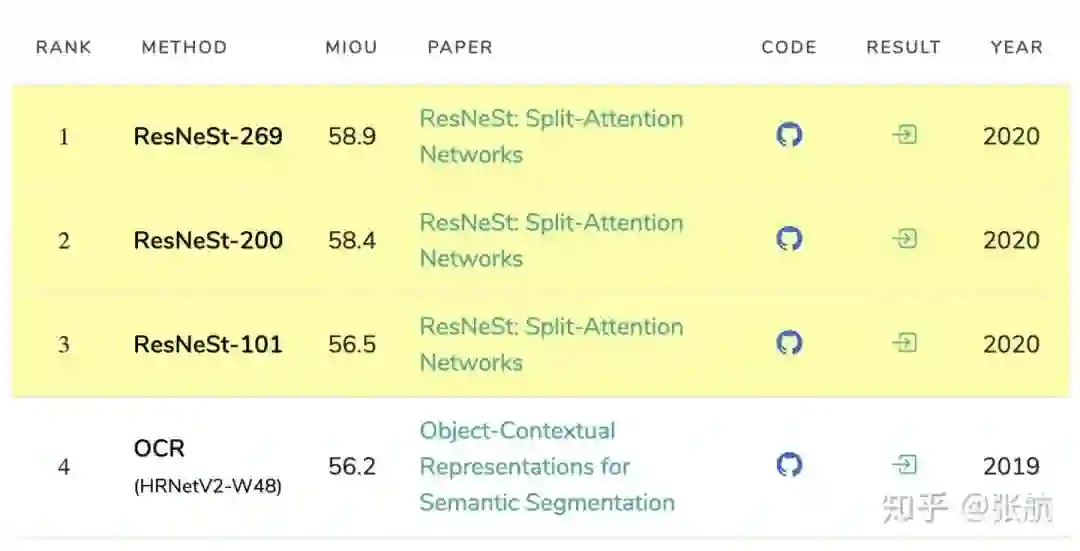Sort by the YEAR column header

coord(1016,47)
